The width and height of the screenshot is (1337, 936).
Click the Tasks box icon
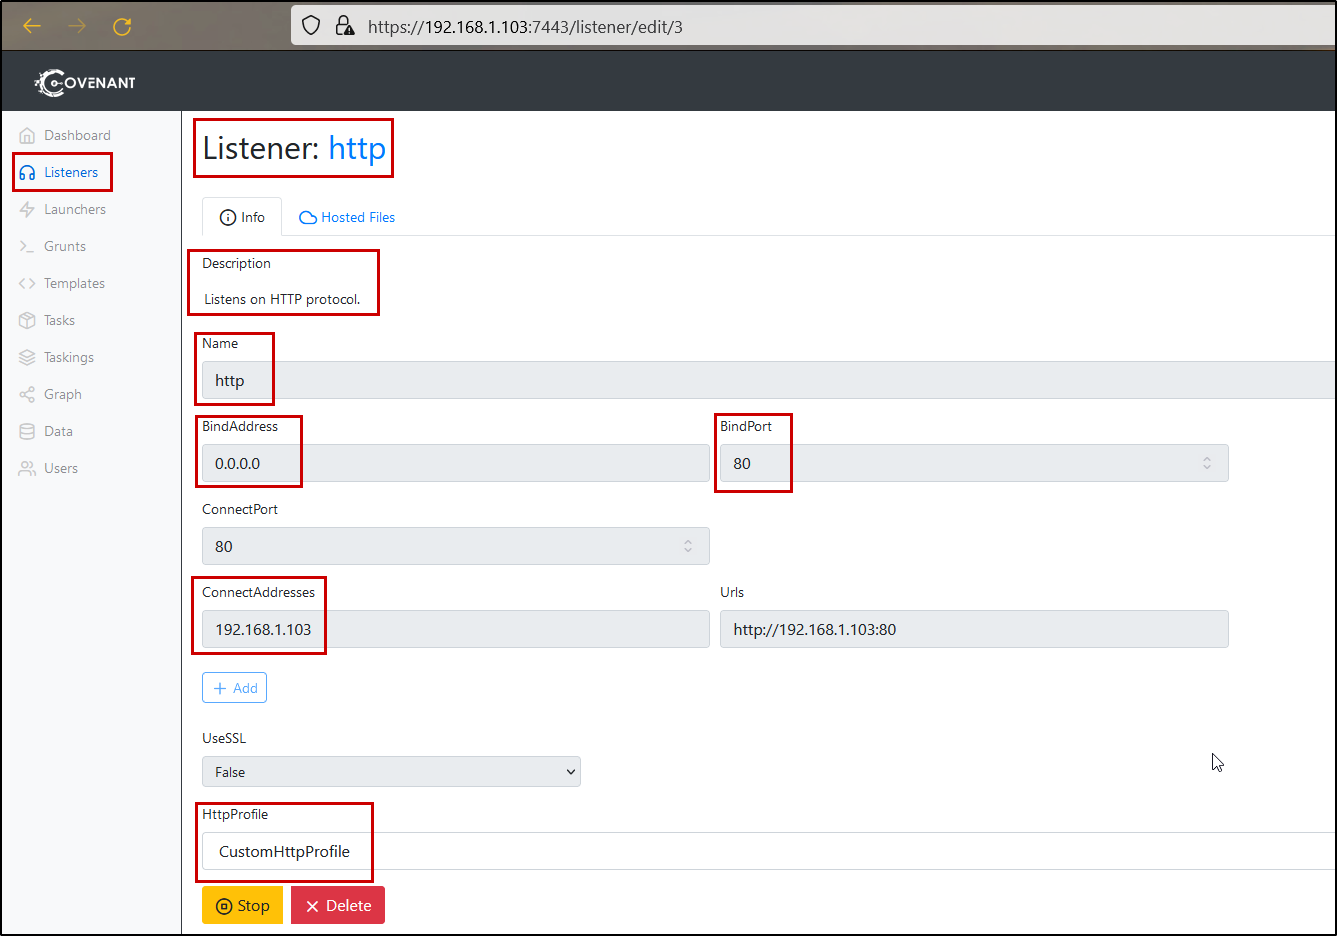[x=27, y=320]
